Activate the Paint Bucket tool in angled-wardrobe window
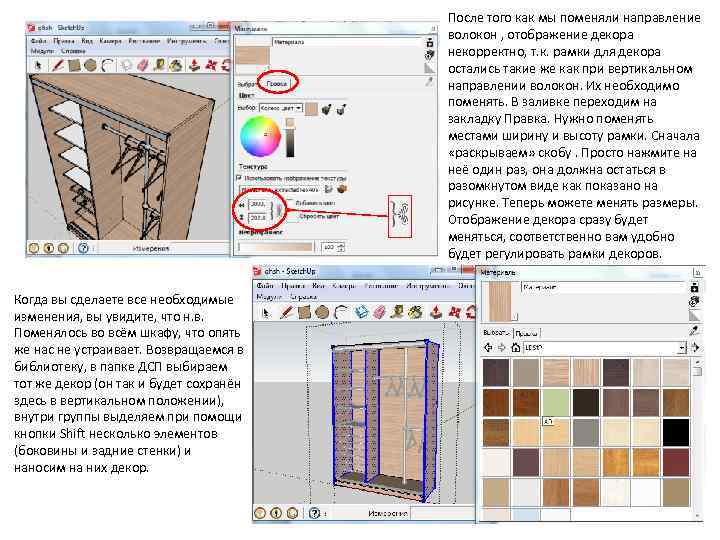This screenshot has height=540, width=720. pos(176,65)
